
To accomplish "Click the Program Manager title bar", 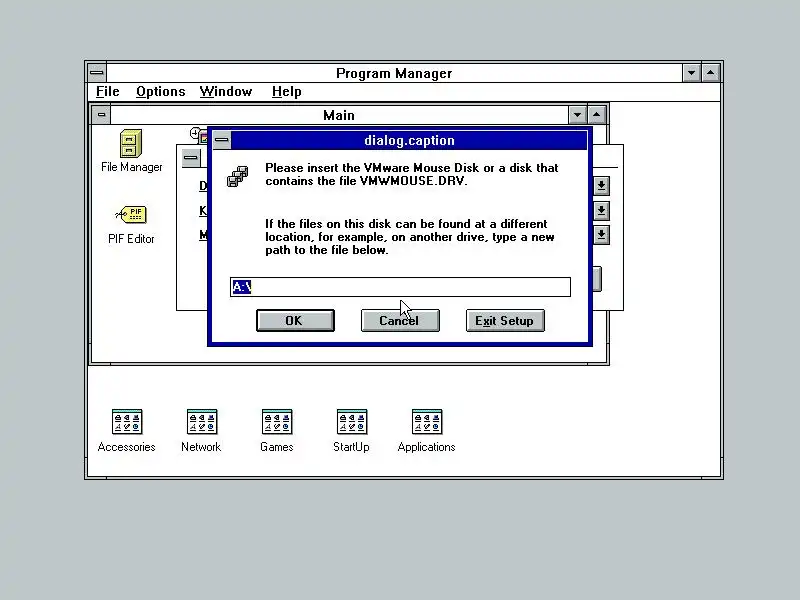I will (394, 73).
